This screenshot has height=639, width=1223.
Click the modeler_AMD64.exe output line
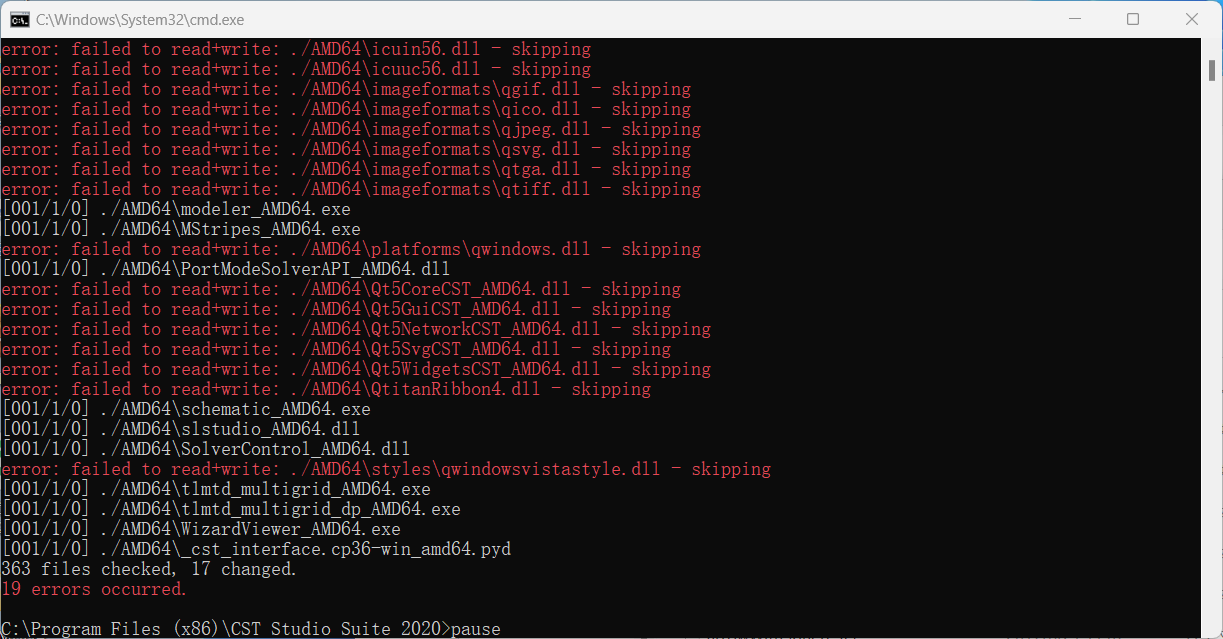click(176, 209)
